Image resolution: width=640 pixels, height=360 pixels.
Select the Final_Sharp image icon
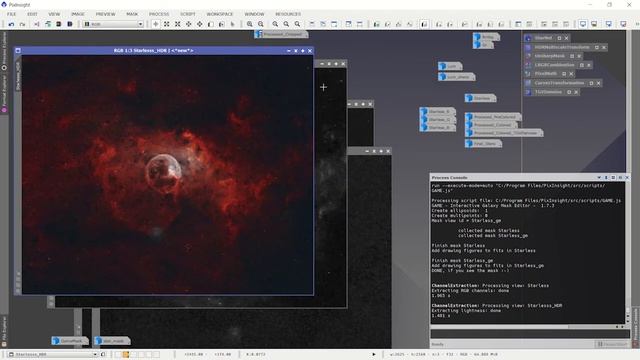coord(483,143)
